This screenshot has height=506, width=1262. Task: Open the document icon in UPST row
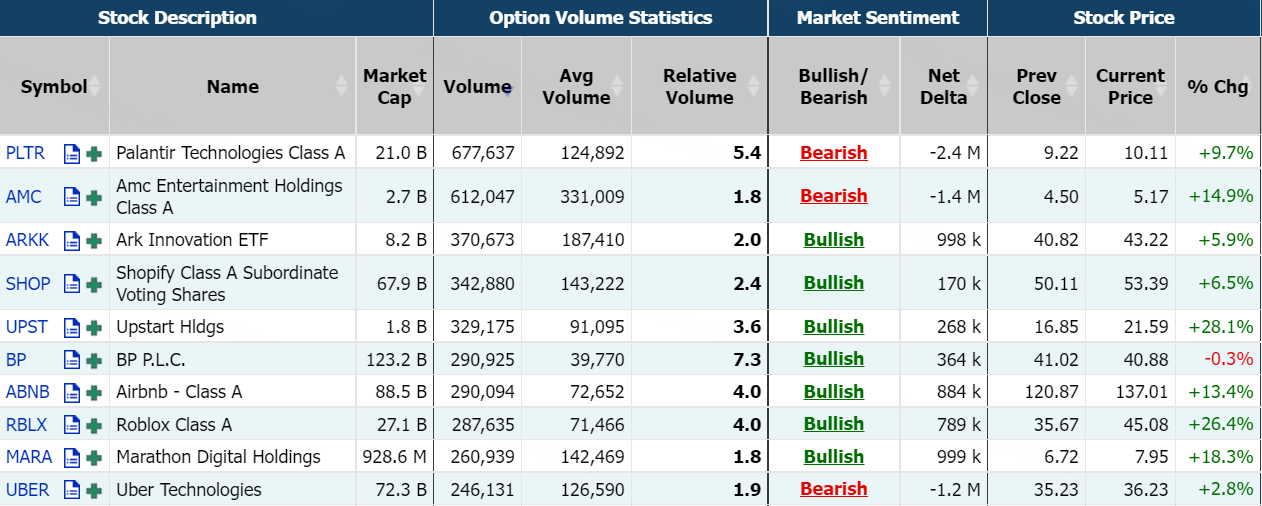(71, 327)
